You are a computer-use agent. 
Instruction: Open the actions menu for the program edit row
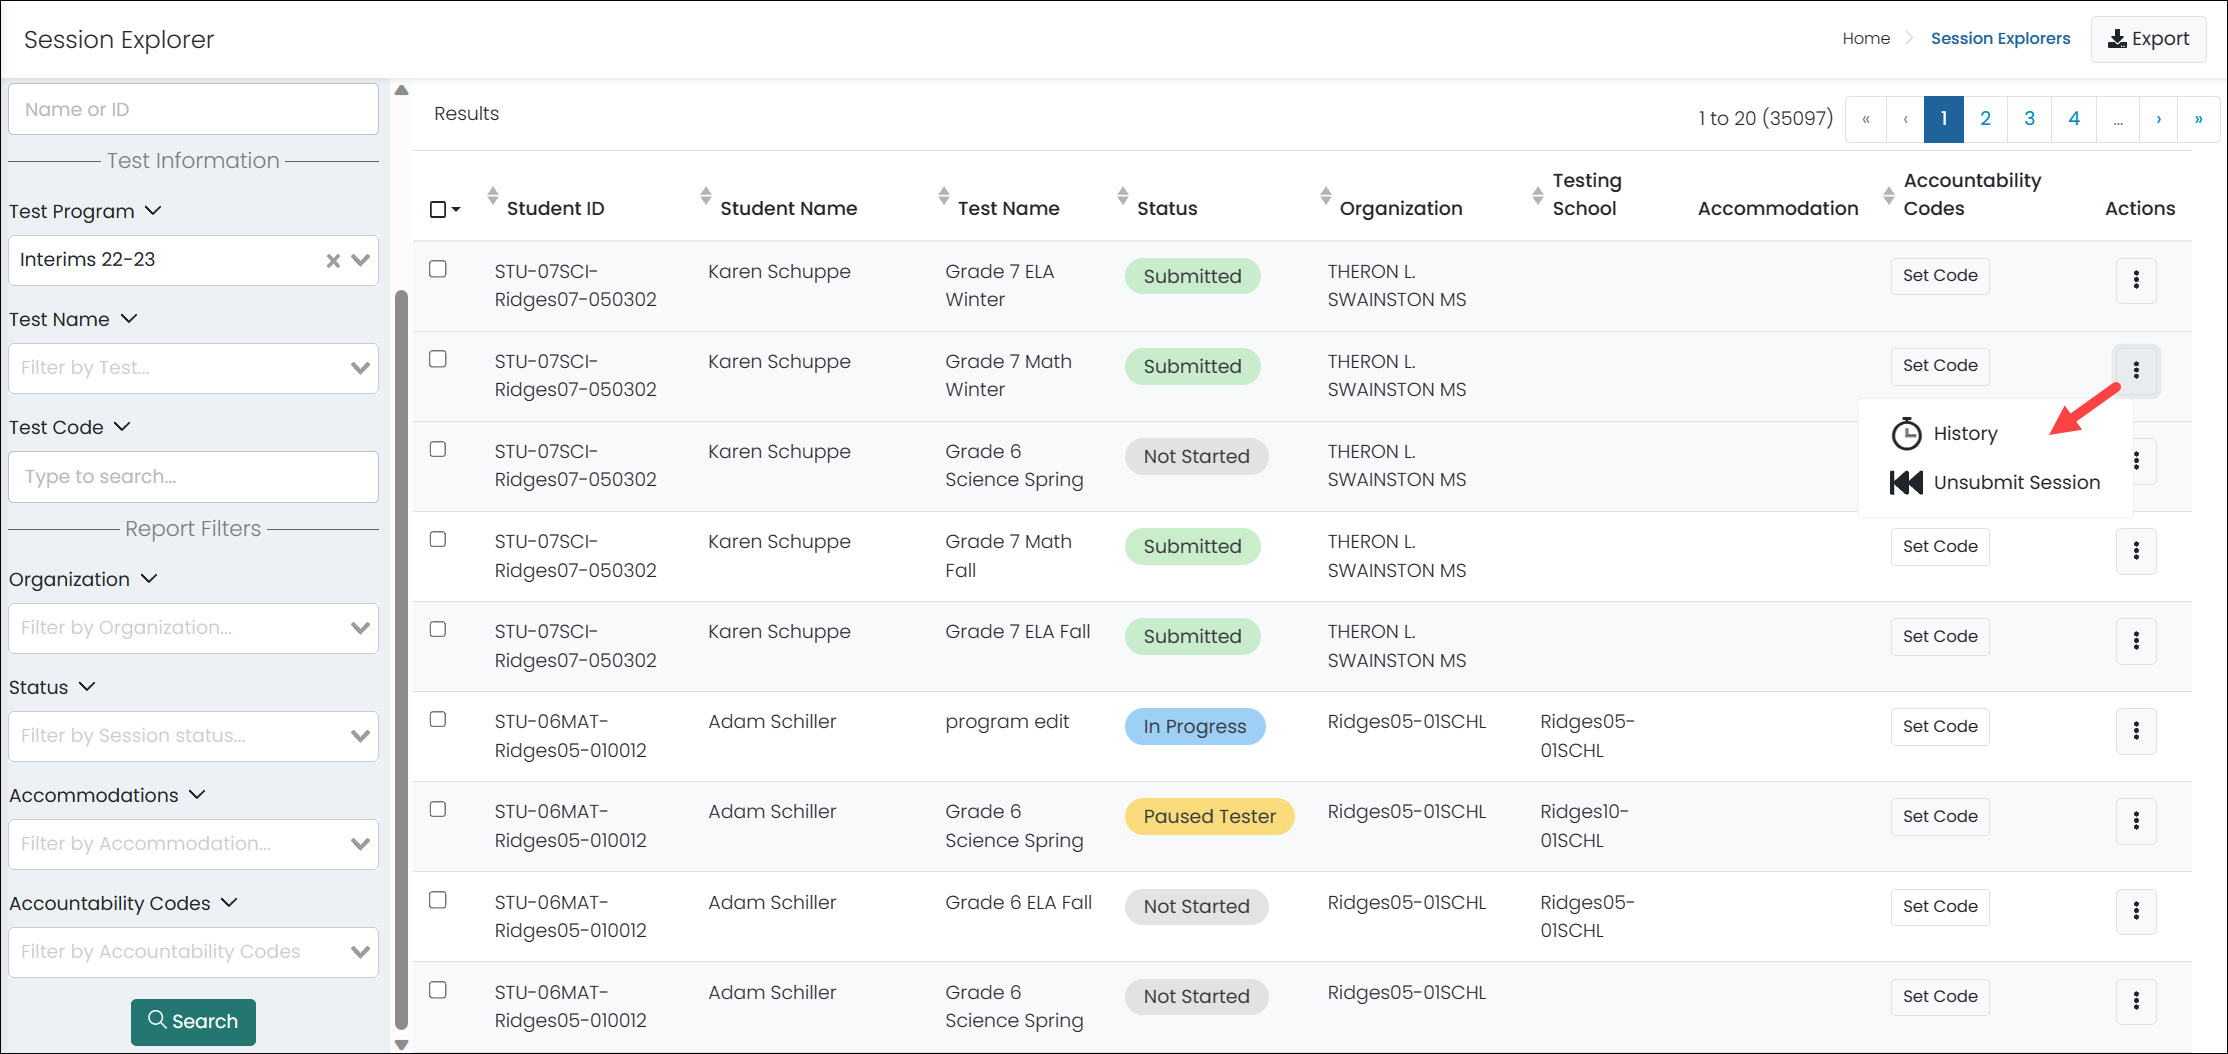point(2136,731)
